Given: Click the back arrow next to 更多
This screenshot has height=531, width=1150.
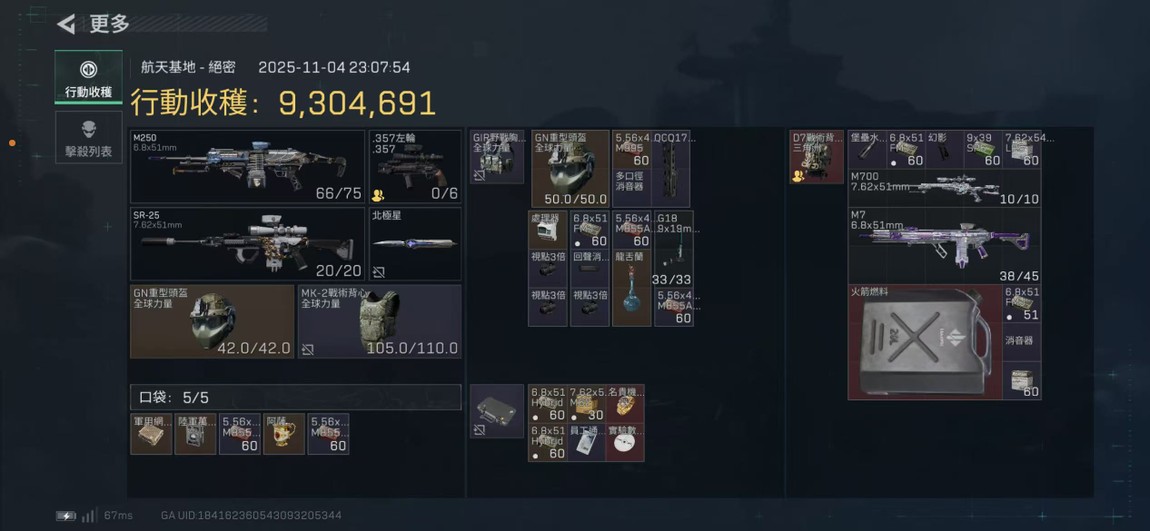Looking at the screenshot, I should 67,24.
